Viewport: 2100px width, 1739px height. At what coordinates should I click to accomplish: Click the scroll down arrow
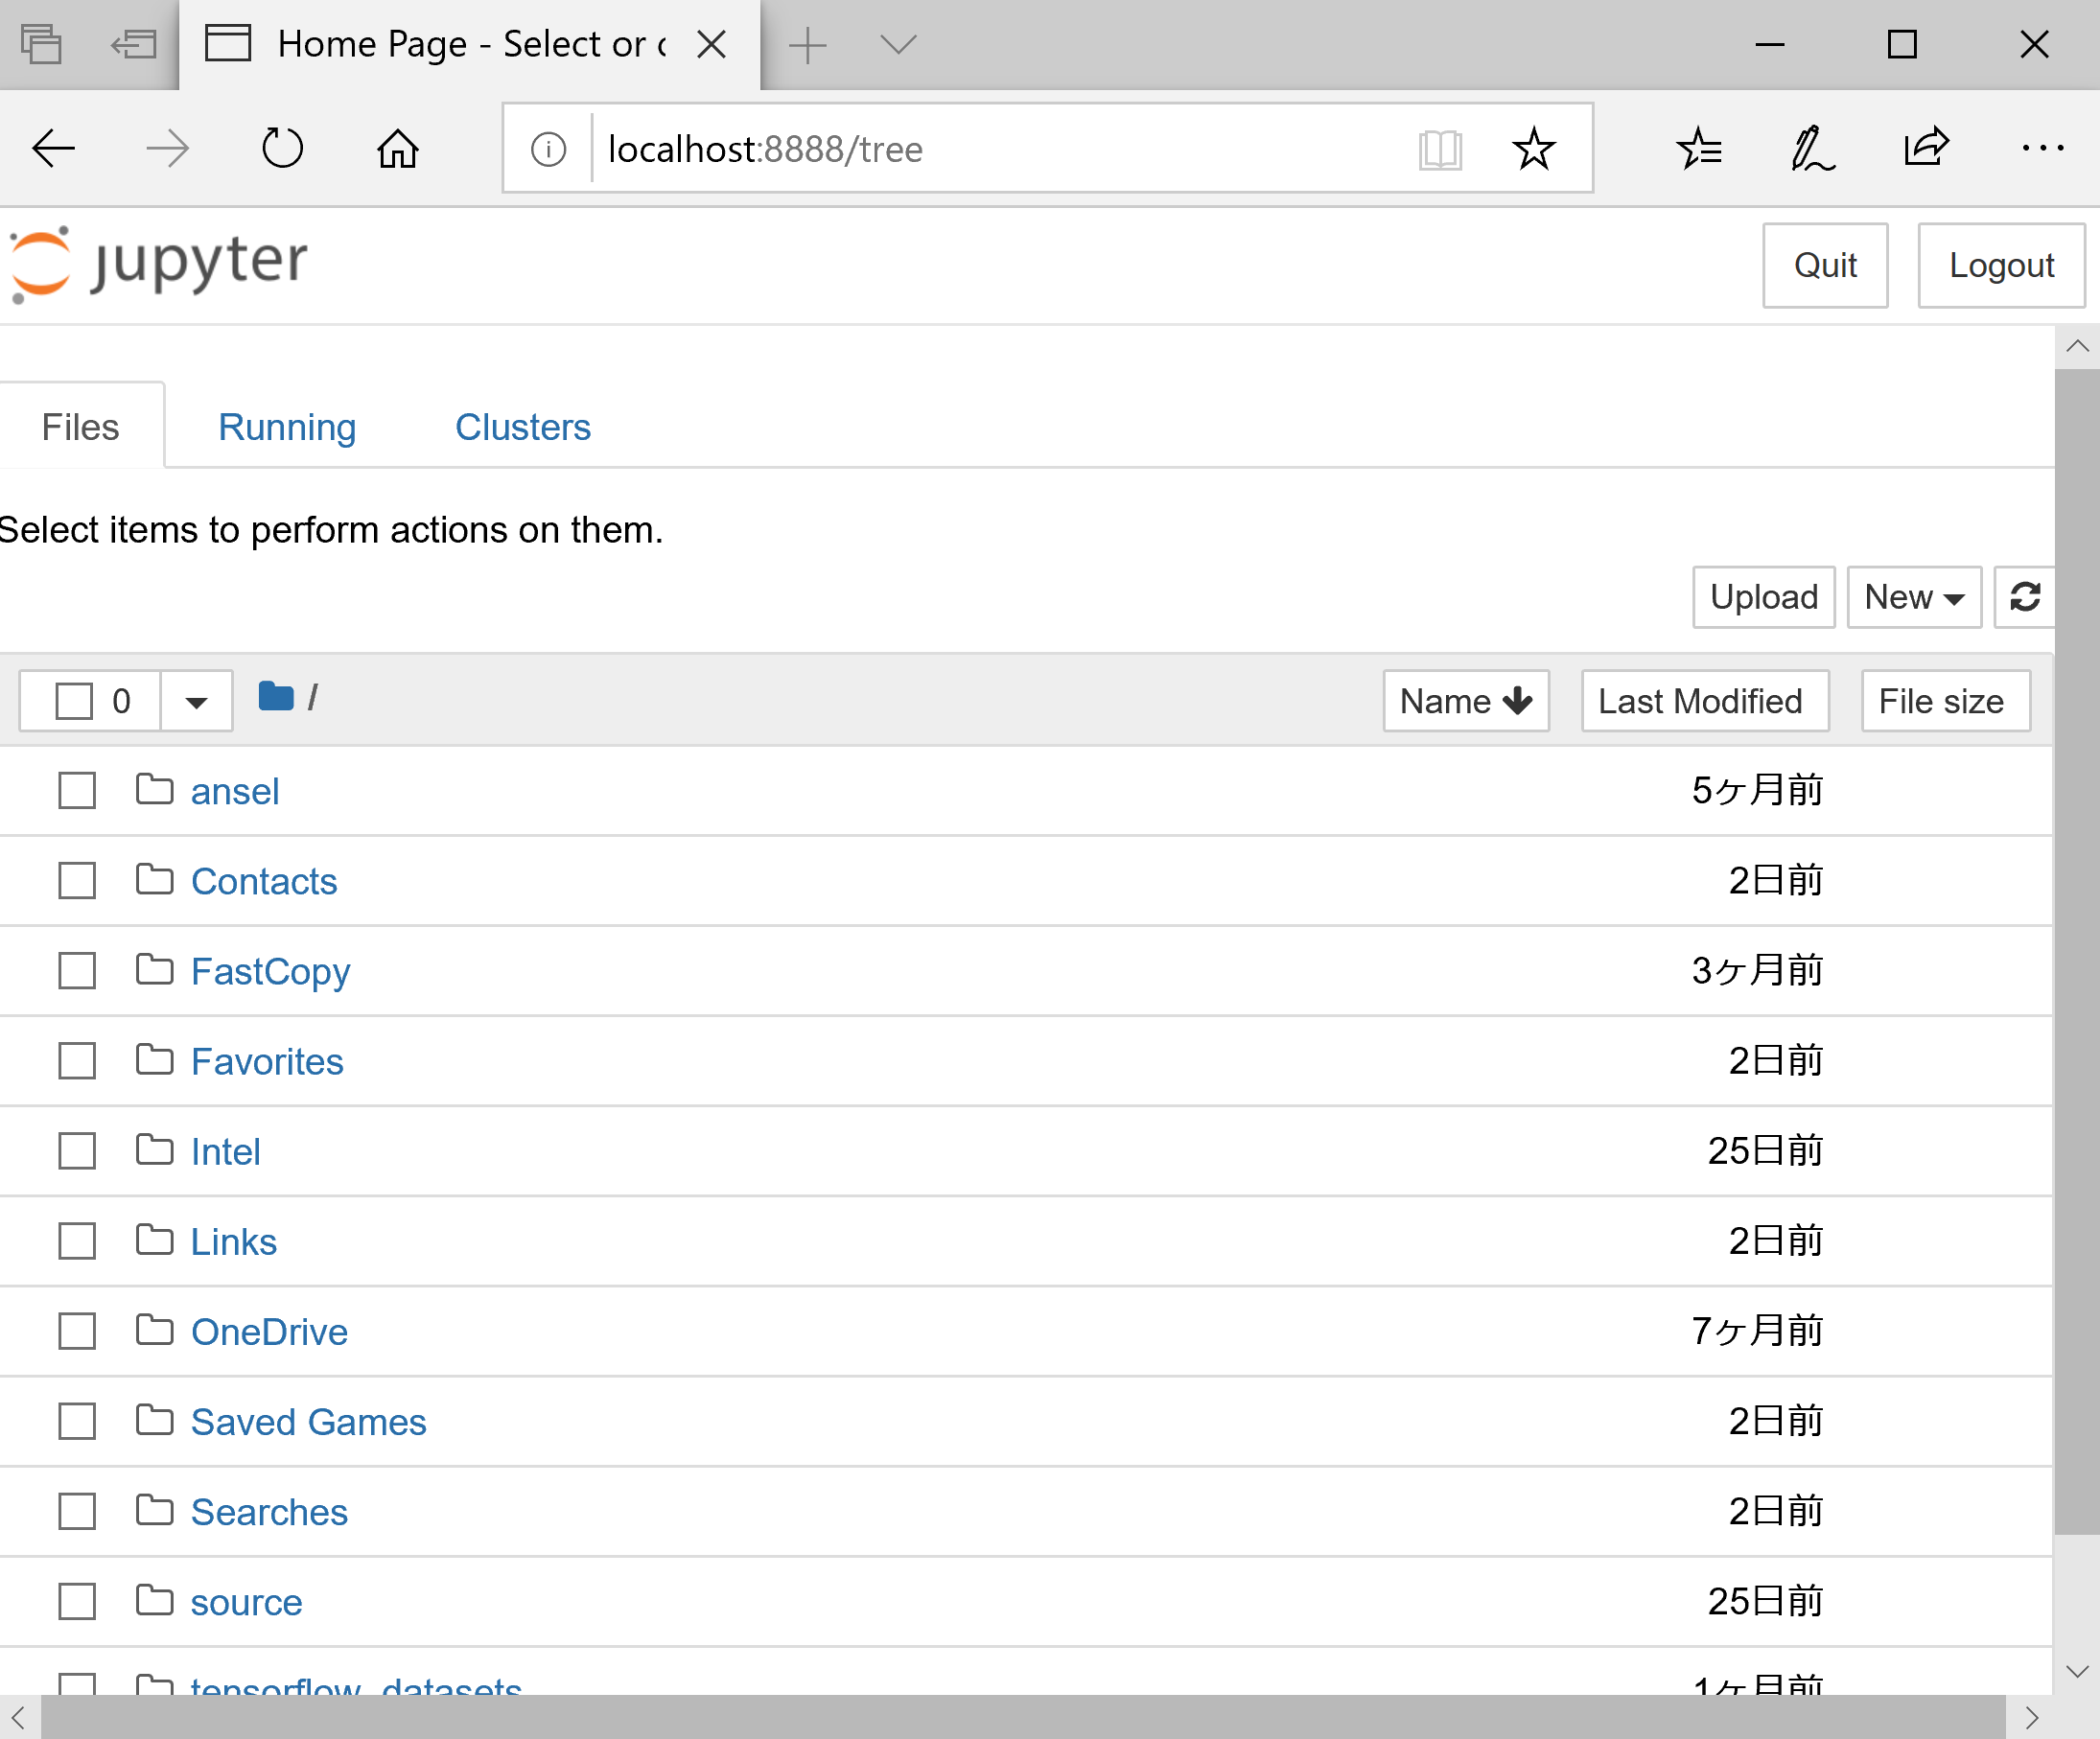(x=2077, y=1671)
